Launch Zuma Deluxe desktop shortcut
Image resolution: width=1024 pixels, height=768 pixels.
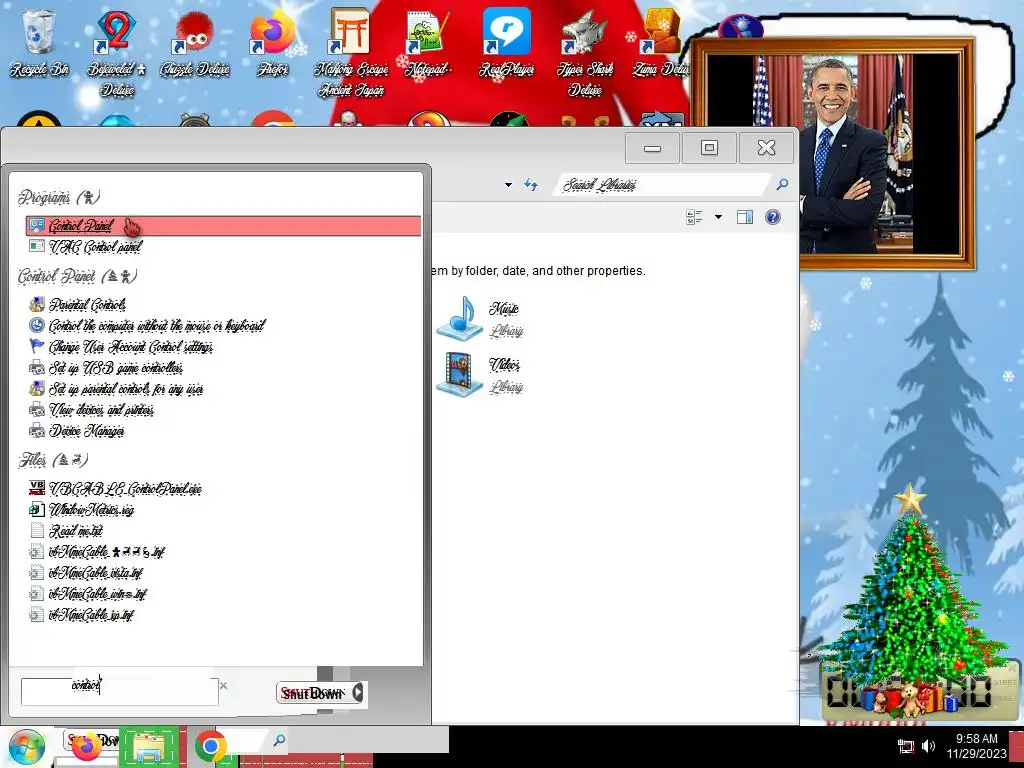(661, 44)
